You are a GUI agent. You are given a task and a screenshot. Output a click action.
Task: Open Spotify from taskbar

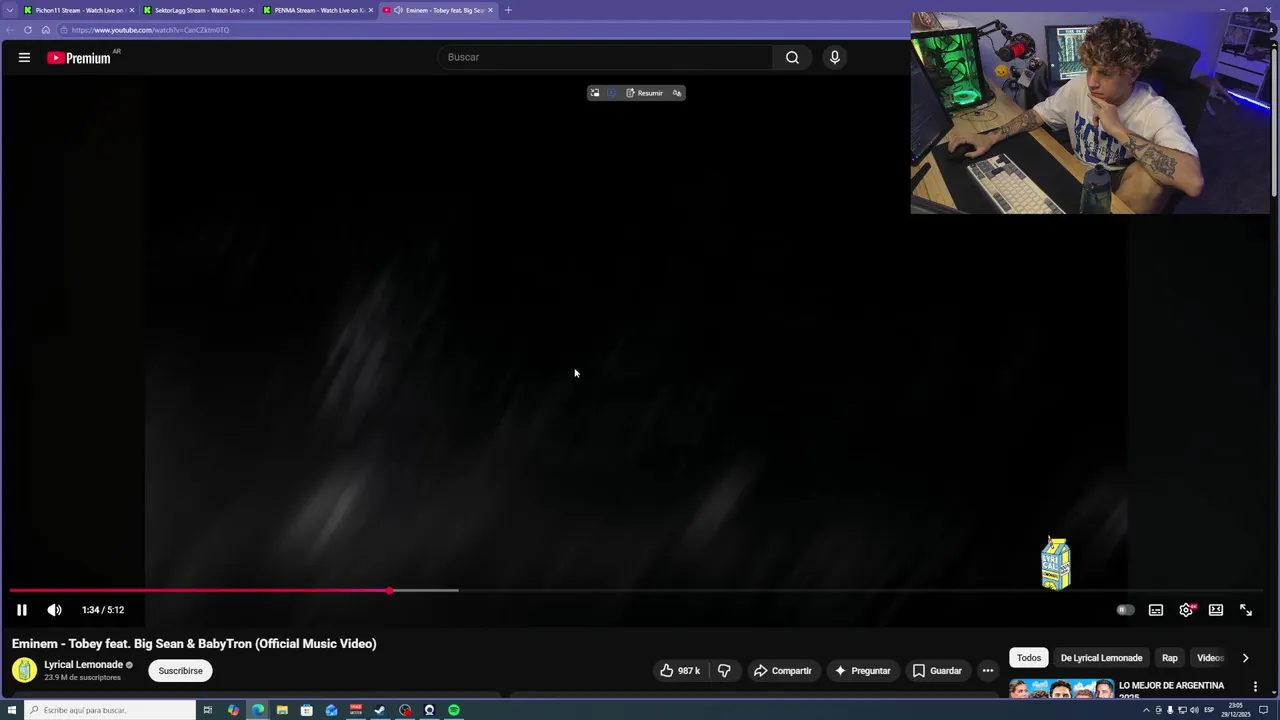coord(454,710)
